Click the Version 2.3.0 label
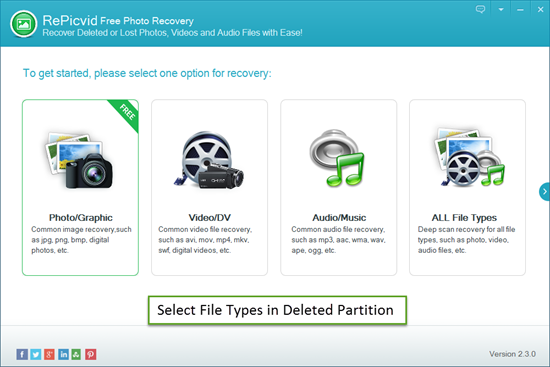This screenshot has width=550, height=367. coord(512,354)
